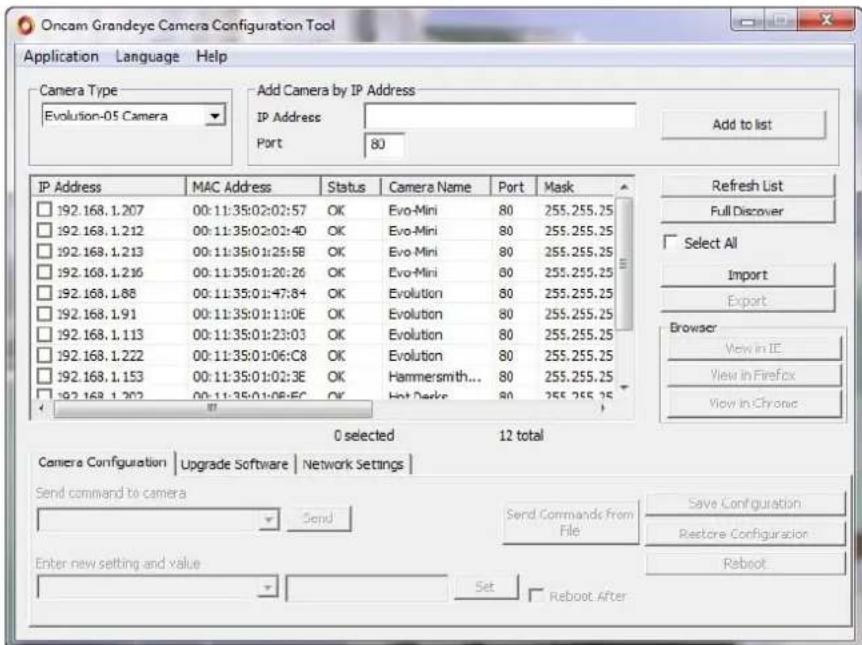The width and height of the screenshot is (862, 645).
Task: Click the camera list vertical scrollbar down arrow
Action: [x=624, y=388]
